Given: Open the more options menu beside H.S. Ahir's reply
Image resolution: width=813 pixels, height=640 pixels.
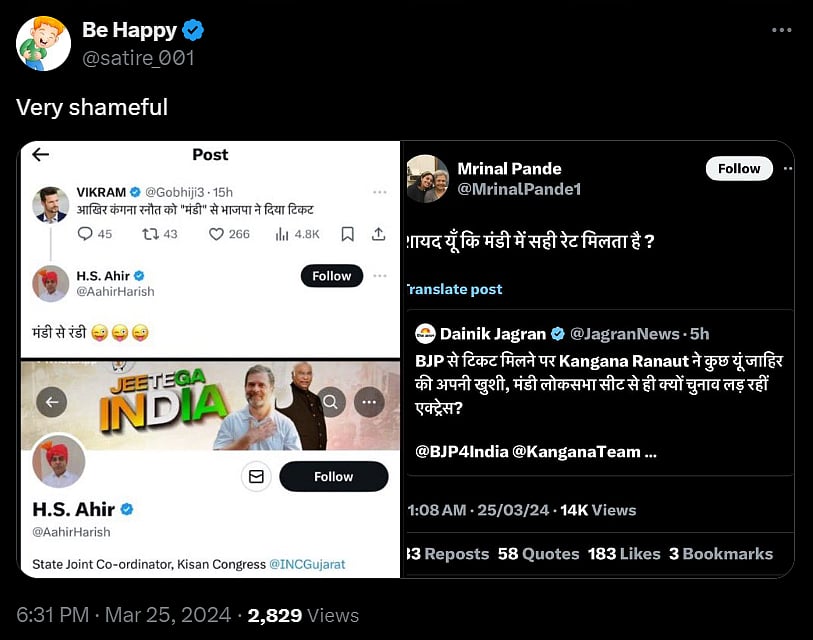Looking at the screenshot, I should [x=380, y=276].
